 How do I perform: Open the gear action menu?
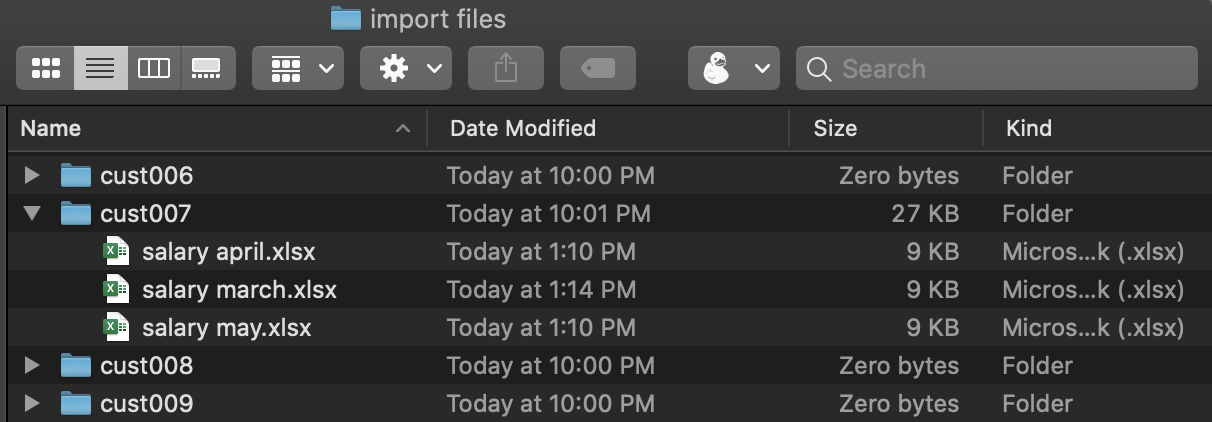[x=406, y=68]
